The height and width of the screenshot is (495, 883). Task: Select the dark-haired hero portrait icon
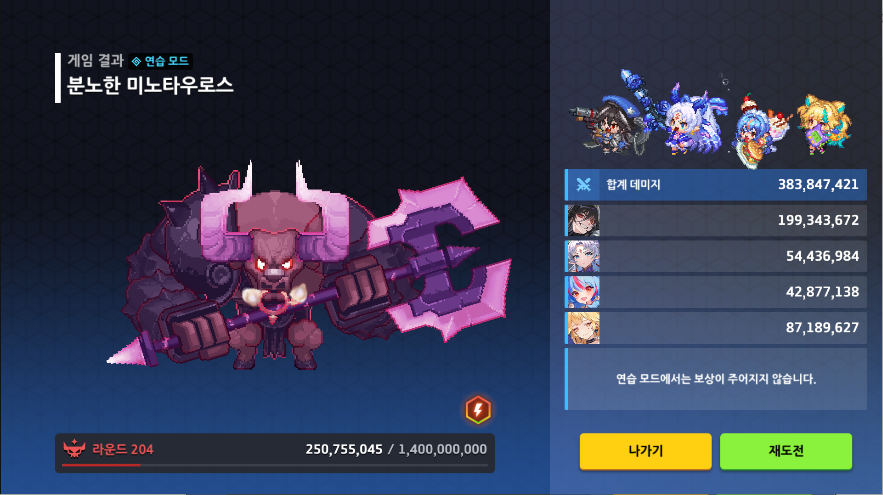[583, 220]
